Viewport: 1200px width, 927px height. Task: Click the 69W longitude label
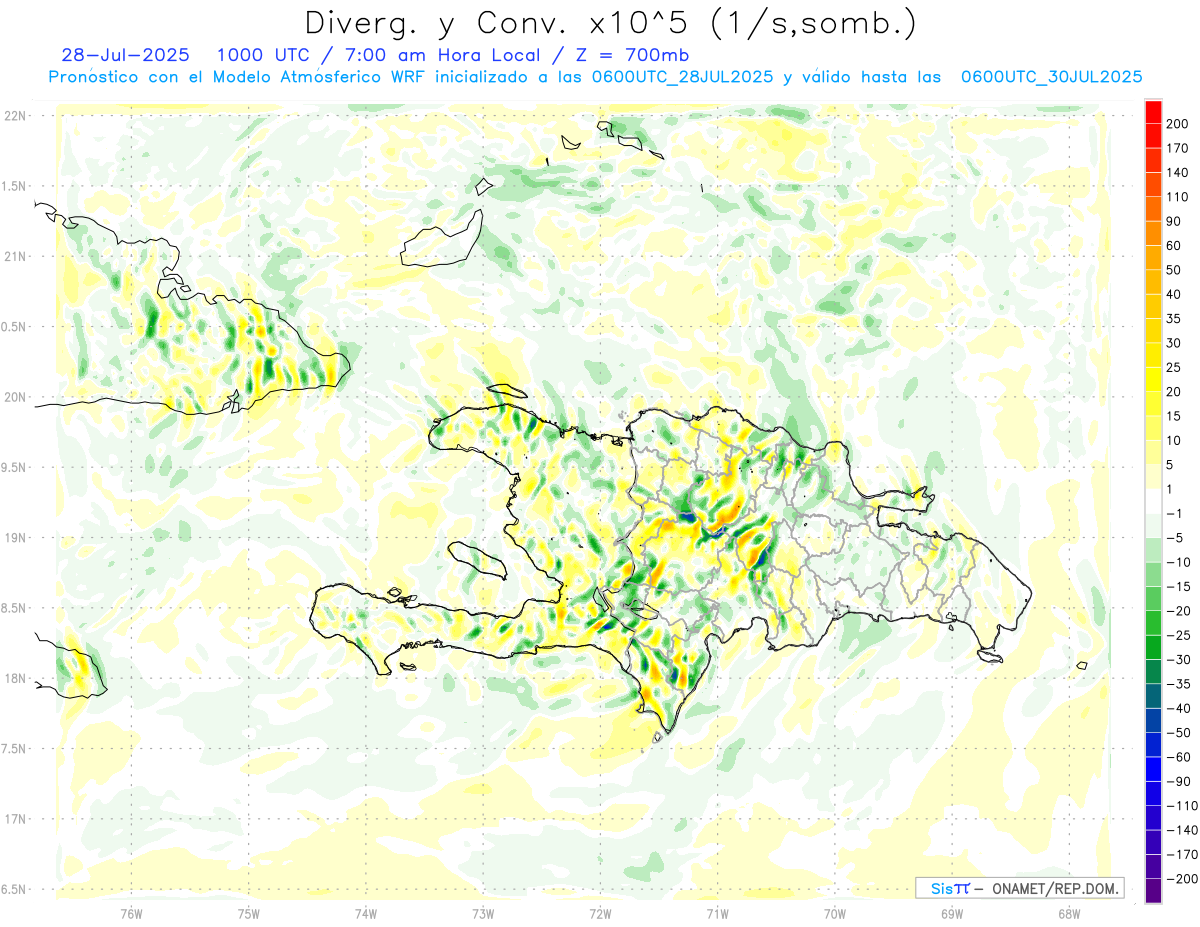[x=951, y=913]
